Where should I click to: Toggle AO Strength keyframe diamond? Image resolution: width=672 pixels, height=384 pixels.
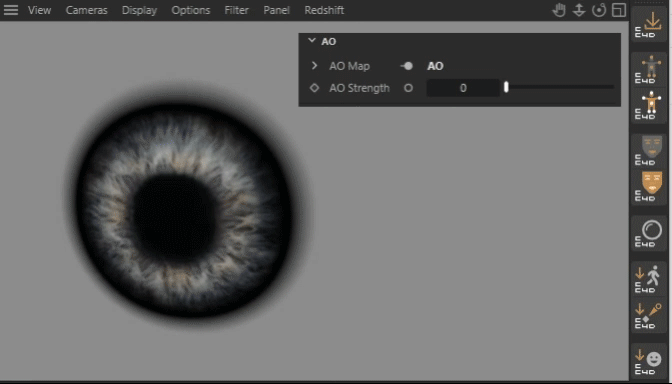point(315,88)
